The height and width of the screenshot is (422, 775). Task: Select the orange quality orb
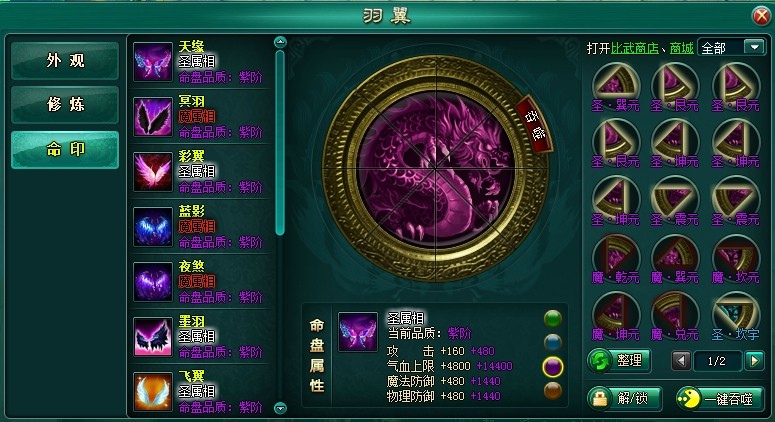(x=553, y=390)
